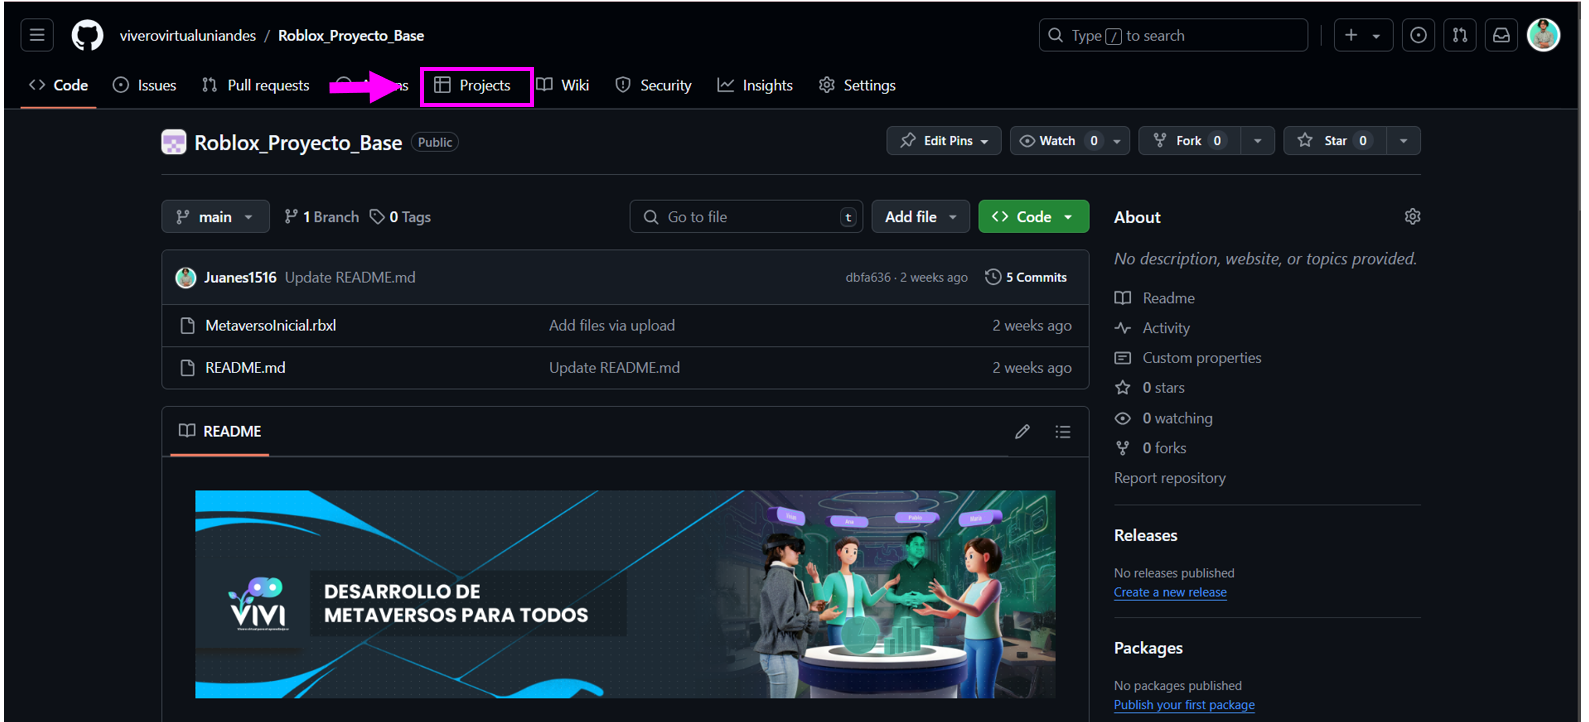This screenshot has width=1589, height=722.
Task: Switch to the Code tab
Action: click(59, 85)
